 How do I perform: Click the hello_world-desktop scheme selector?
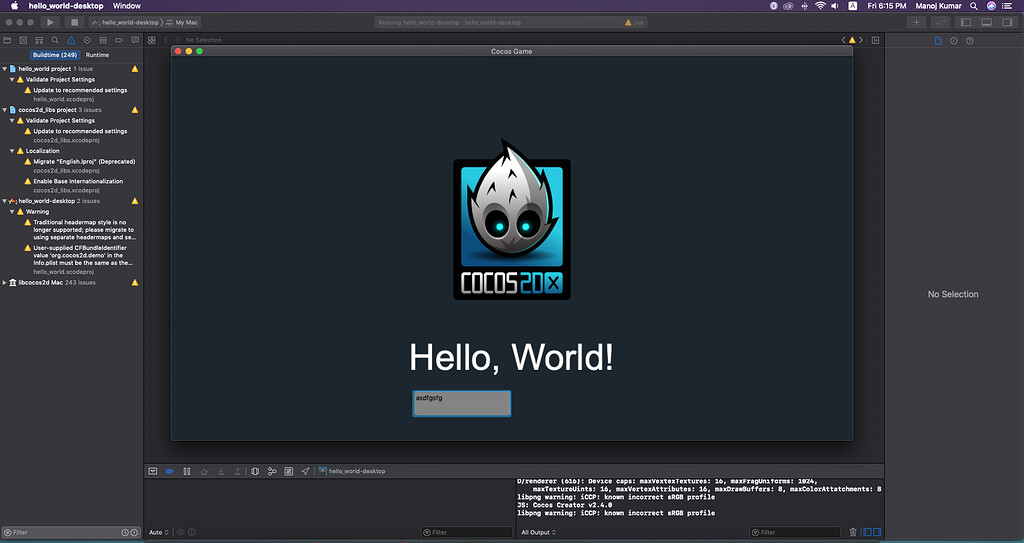(125, 22)
